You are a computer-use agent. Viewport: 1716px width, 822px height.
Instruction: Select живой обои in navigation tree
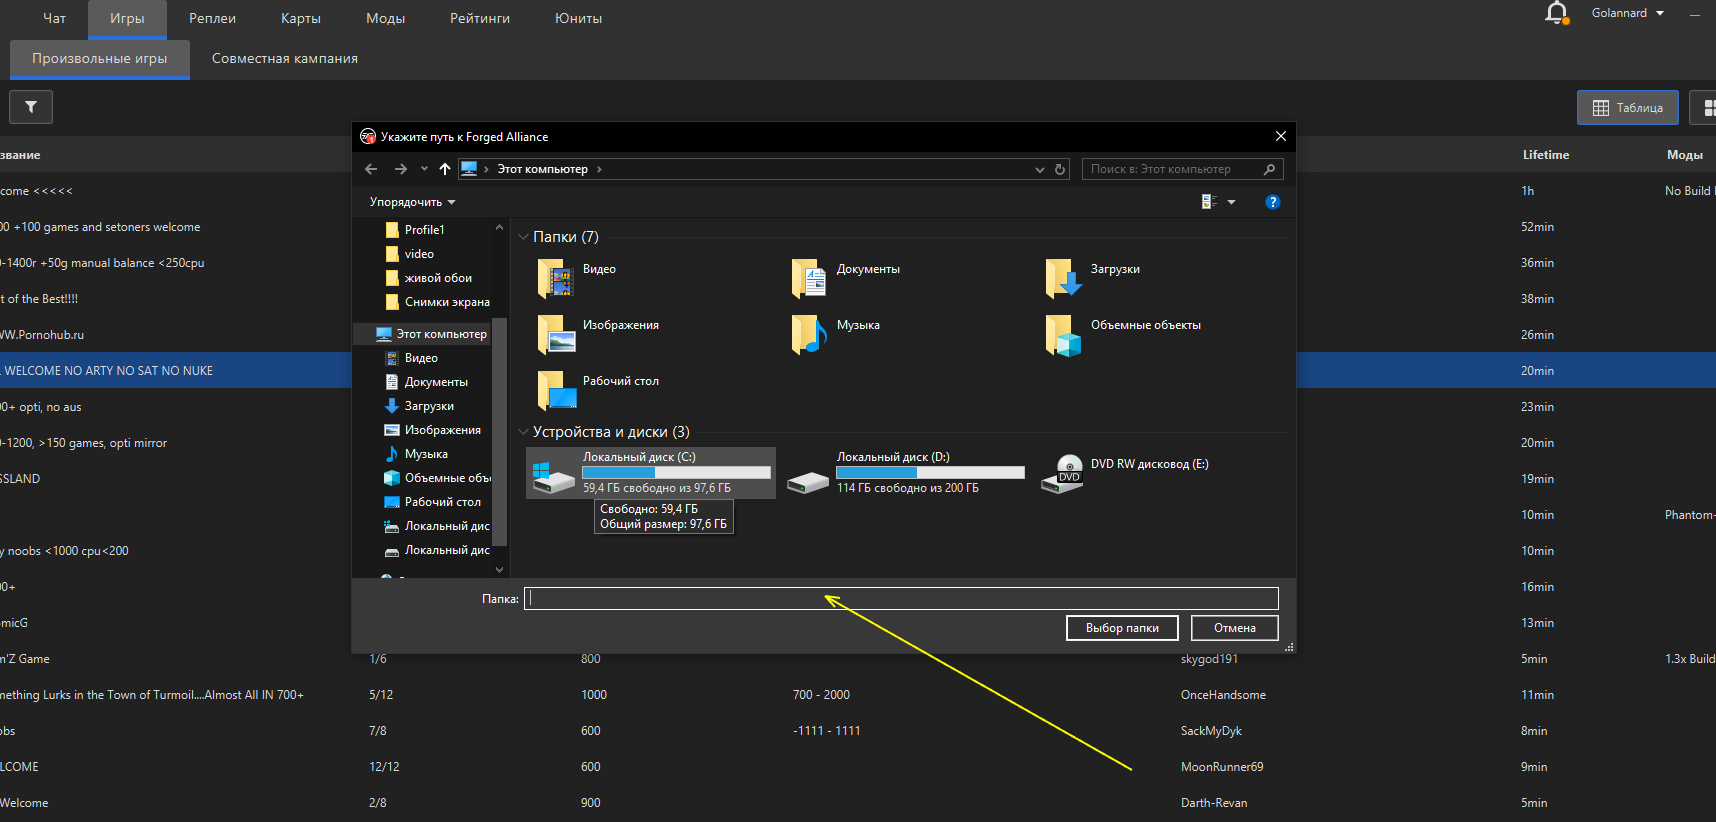(438, 278)
